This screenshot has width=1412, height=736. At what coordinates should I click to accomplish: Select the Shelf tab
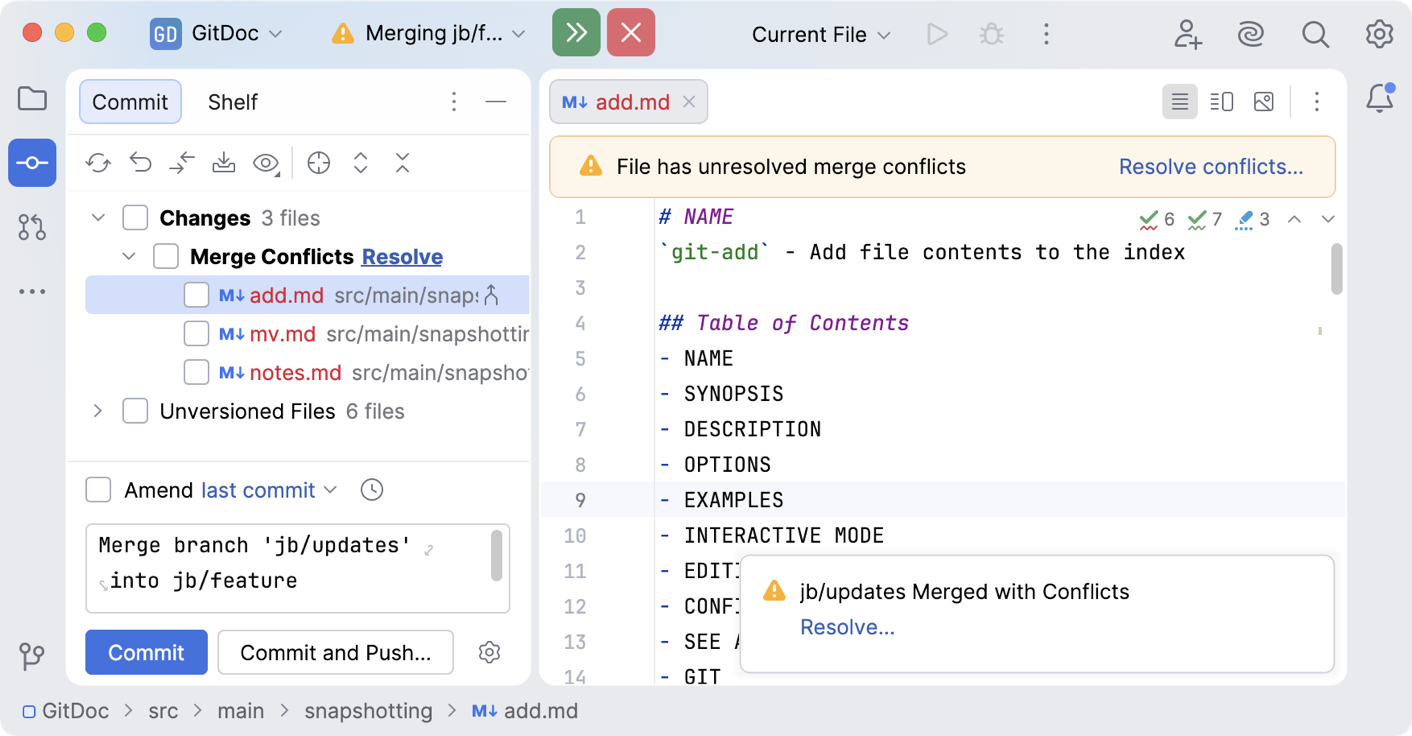pos(233,102)
